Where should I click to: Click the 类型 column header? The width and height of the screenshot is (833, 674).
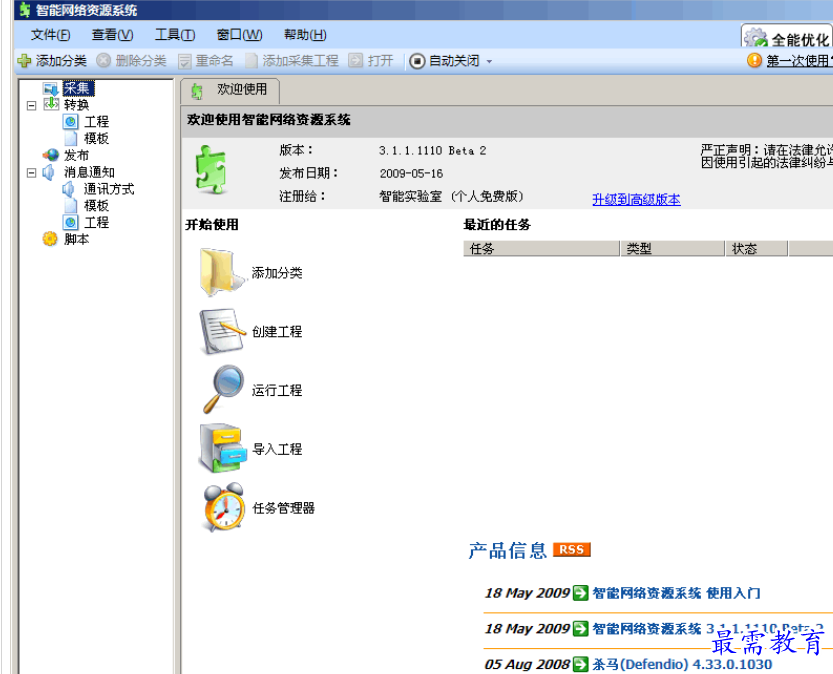[x=673, y=249]
